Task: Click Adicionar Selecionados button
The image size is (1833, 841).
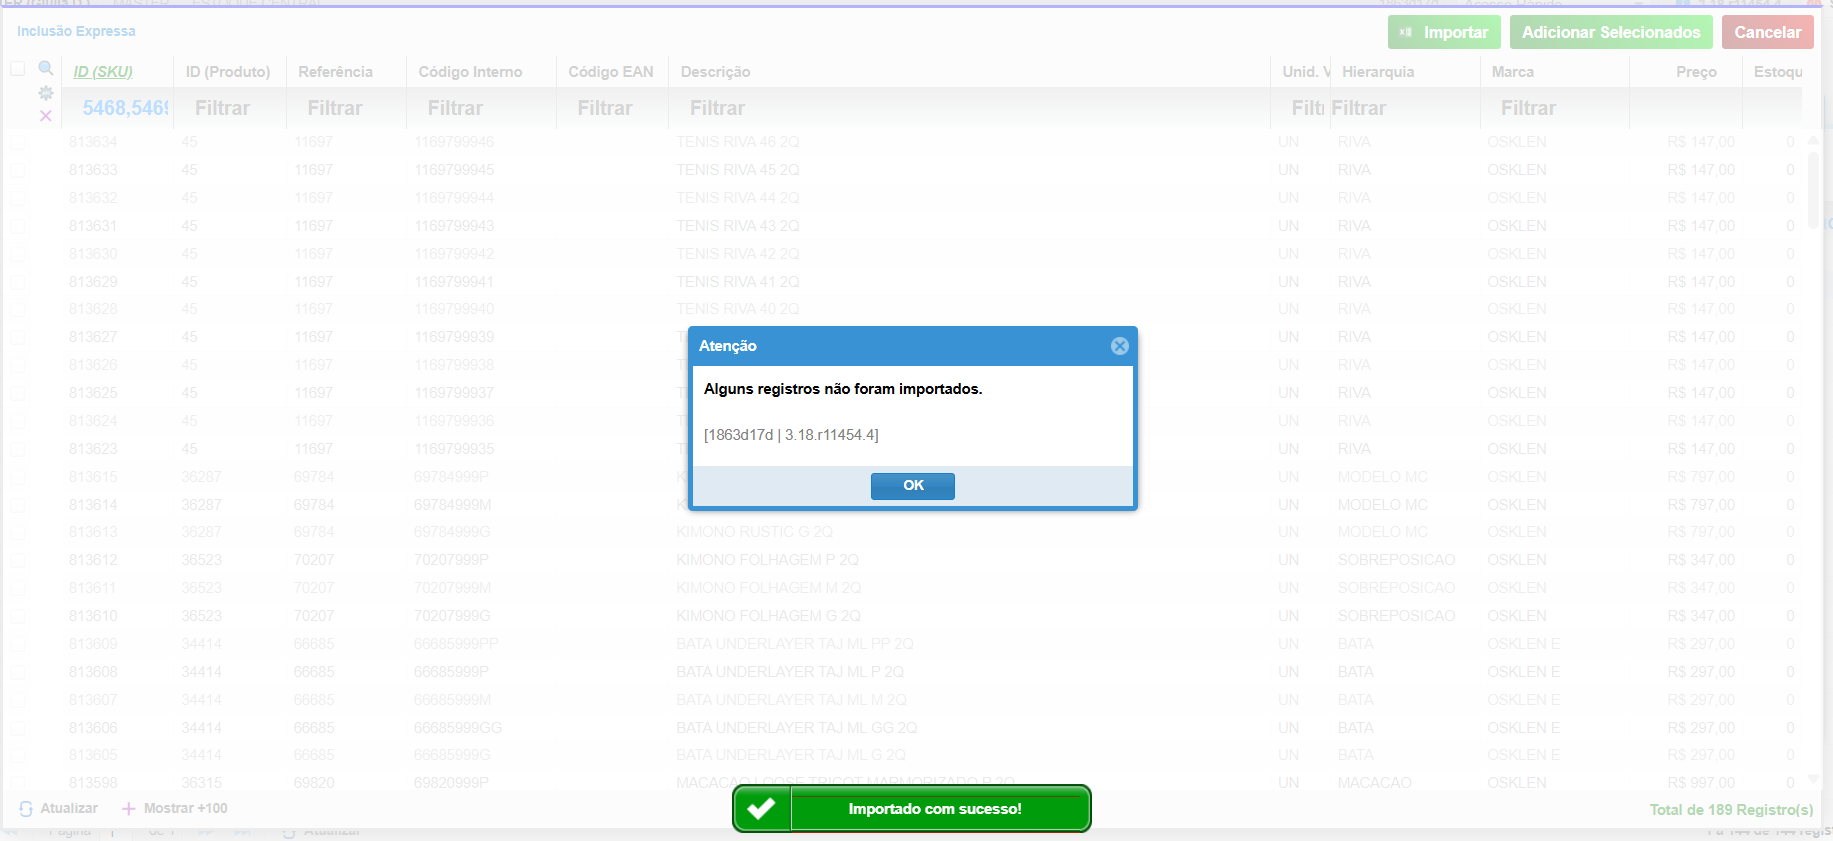Action: click(1610, 32)
